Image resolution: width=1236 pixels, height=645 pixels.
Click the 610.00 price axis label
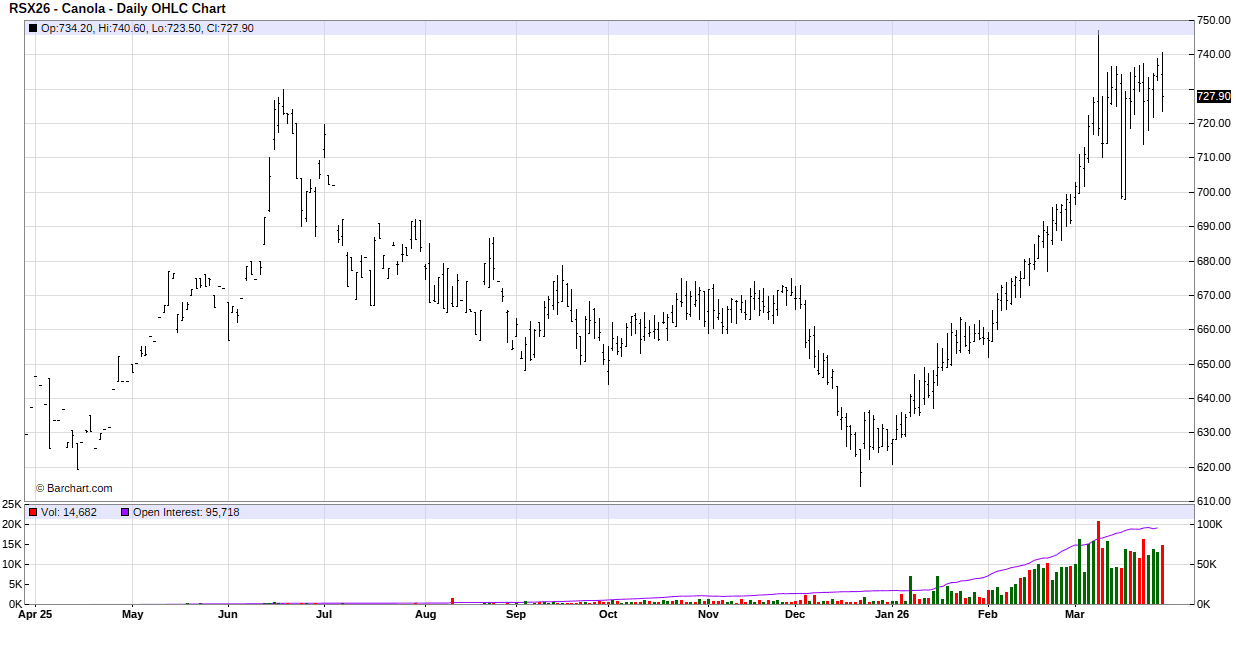pos(1213,501)
